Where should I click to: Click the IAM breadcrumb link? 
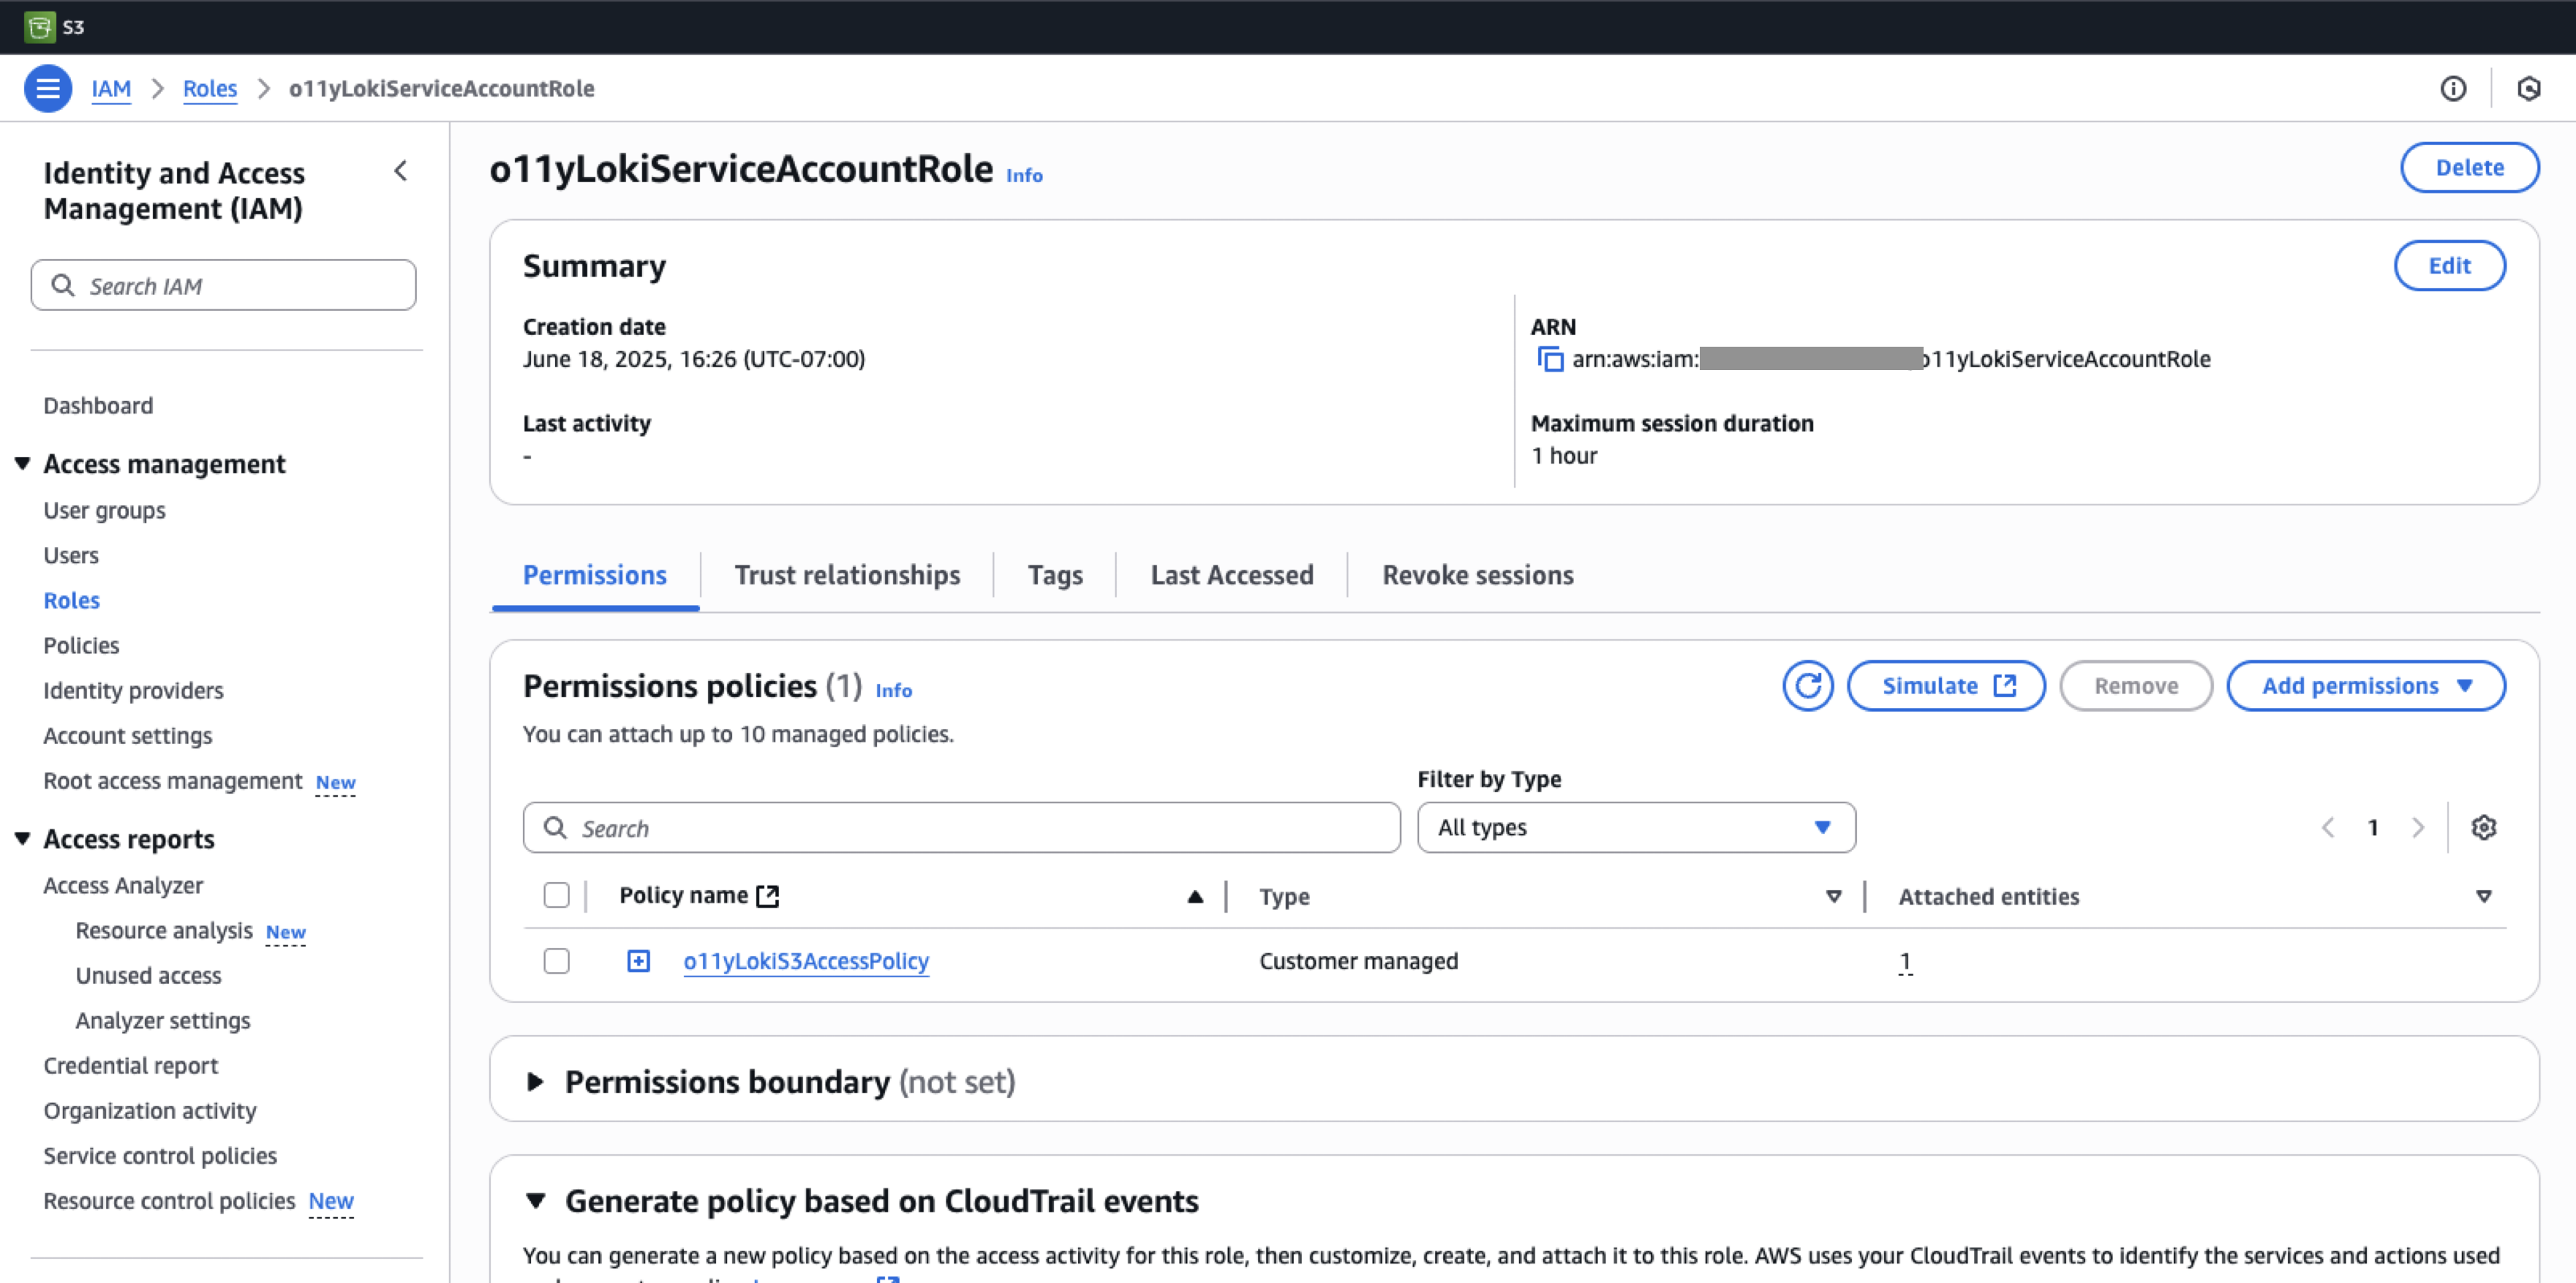[111, 88]
